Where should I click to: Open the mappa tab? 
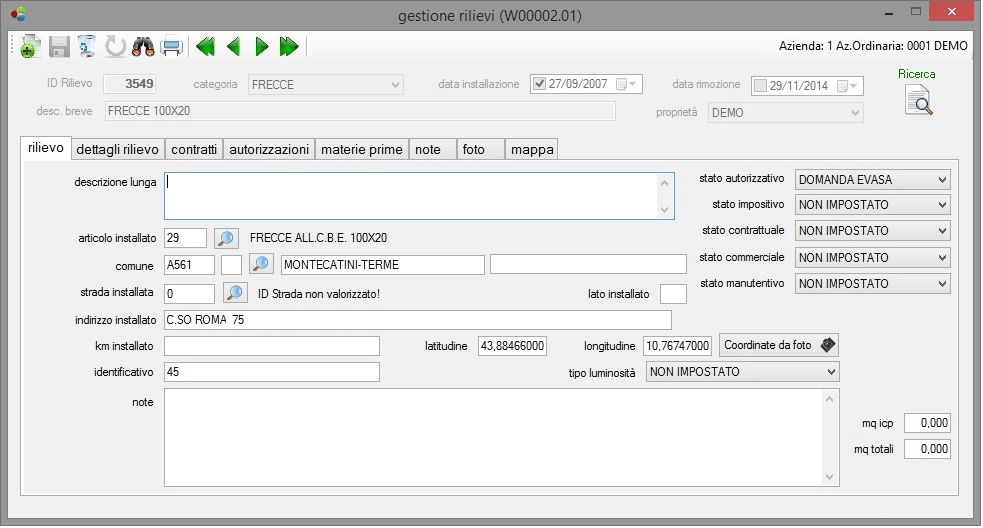pos(532,149)
